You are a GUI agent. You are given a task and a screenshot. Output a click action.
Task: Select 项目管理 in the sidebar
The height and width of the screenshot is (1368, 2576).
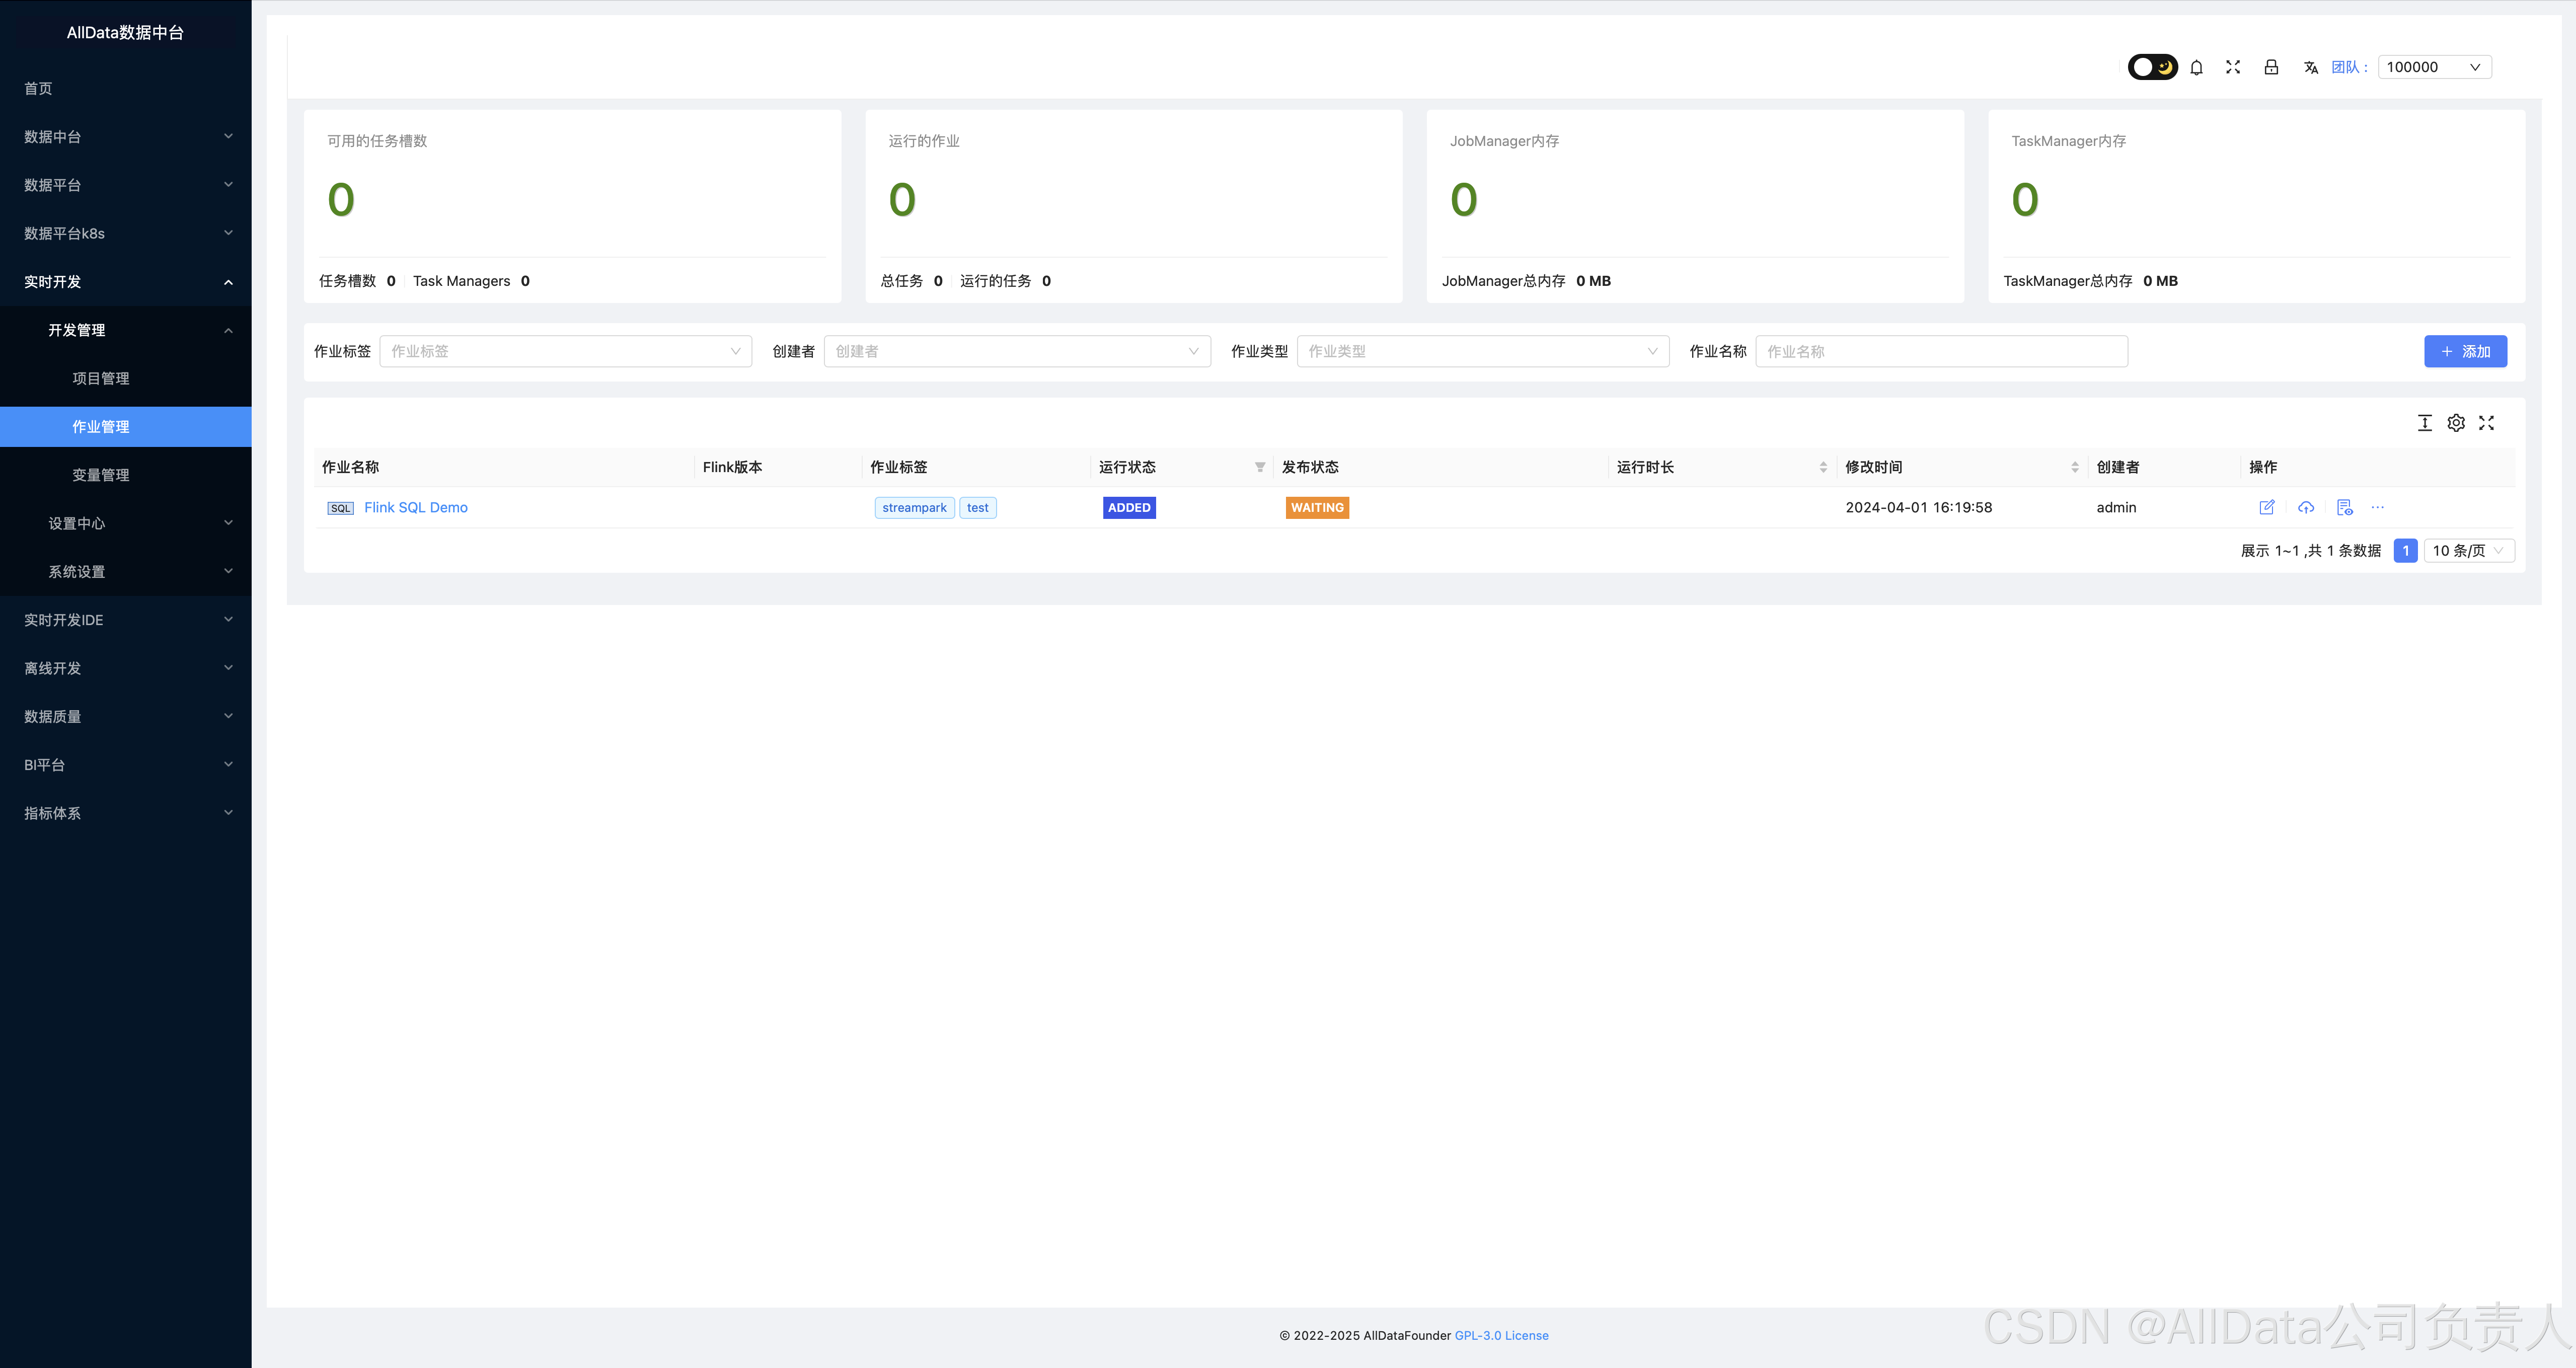[x=101, y=378]
